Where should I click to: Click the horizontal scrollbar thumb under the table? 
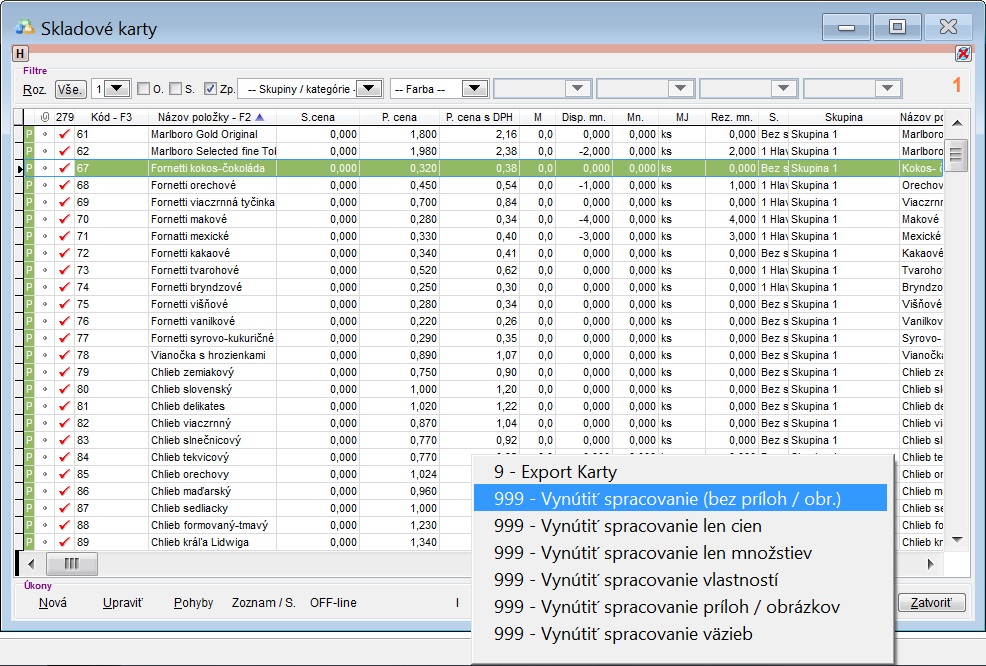pos(71,564)
